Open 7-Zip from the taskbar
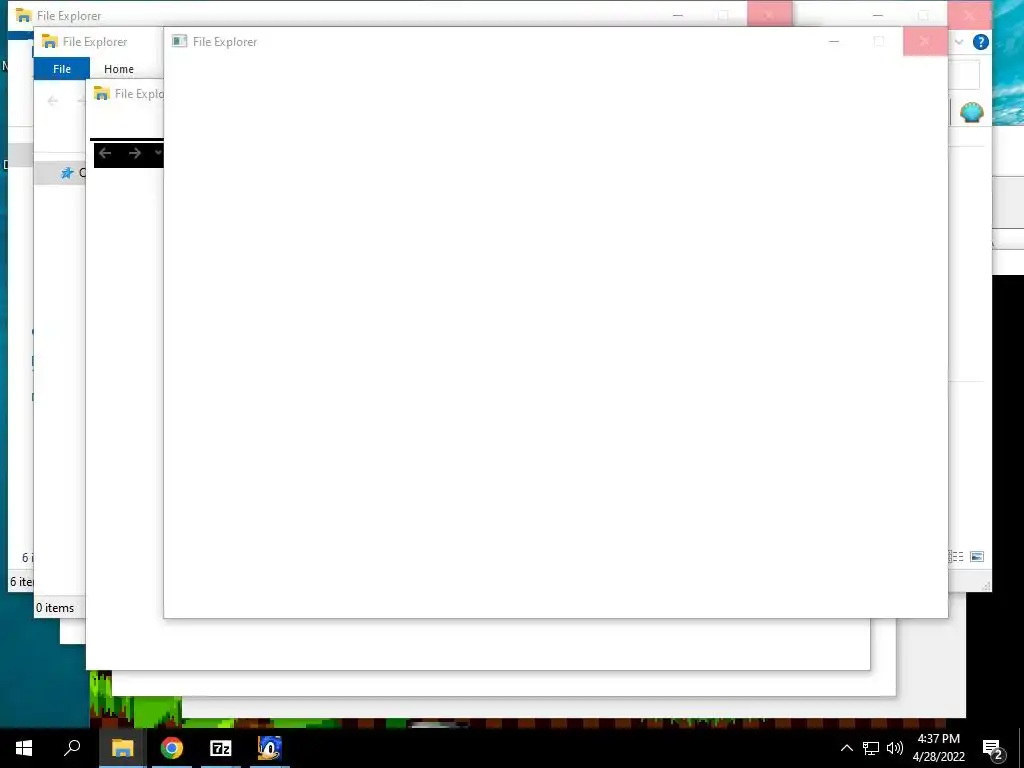1024x768 pixels. (221, 748)
